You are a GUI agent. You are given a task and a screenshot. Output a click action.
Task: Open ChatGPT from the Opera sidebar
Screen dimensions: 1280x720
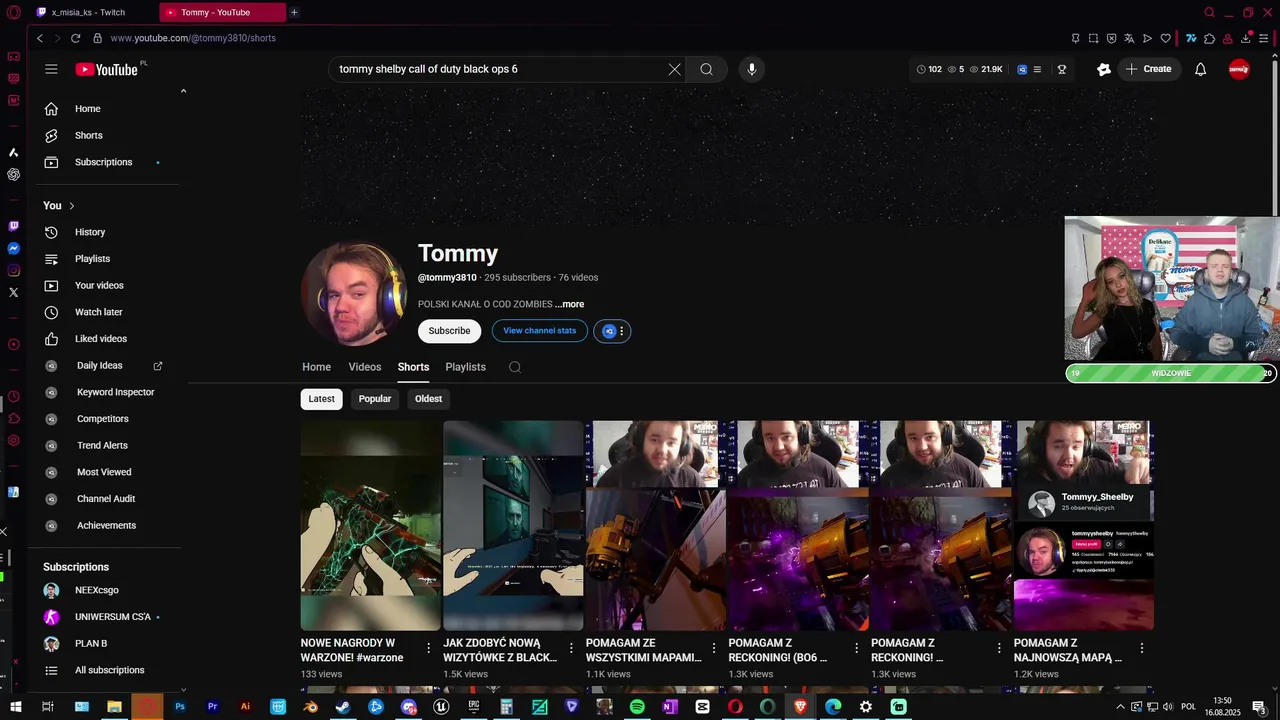[x=13, y=174]
